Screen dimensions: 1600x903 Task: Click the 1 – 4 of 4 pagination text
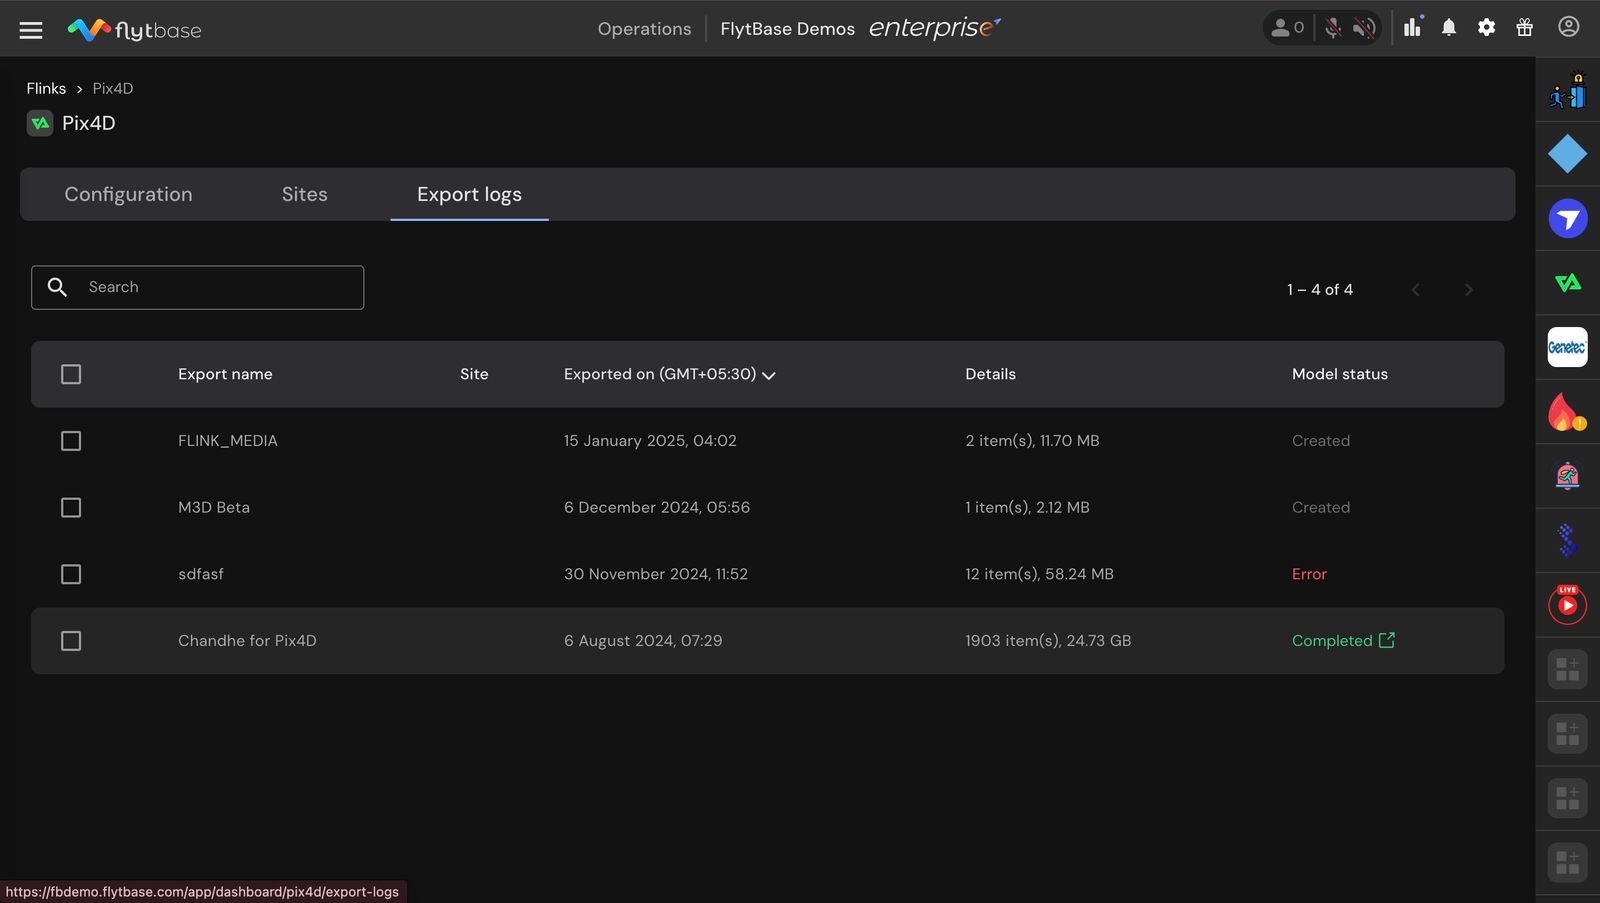click(1320, 290)
